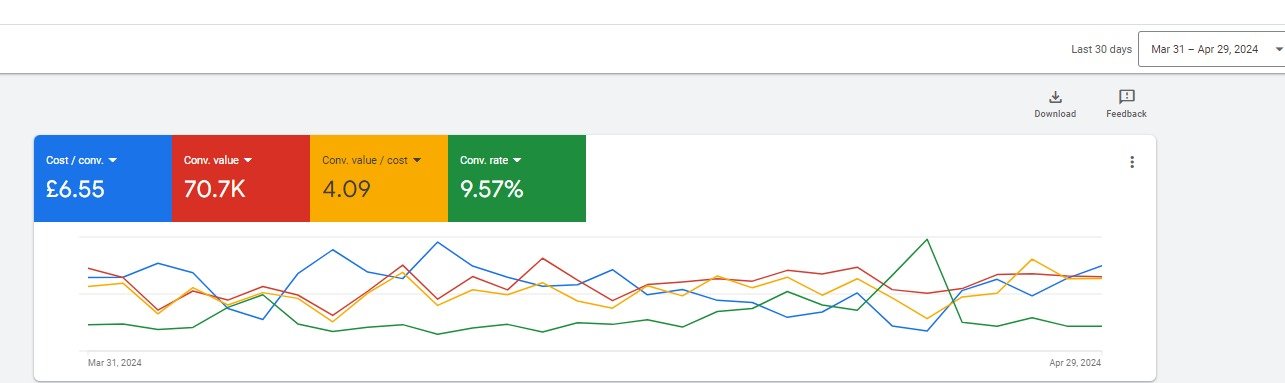Click the blue line's highest peak on chart
This screenshot has height=383, width=1285.
click(437, 242)
